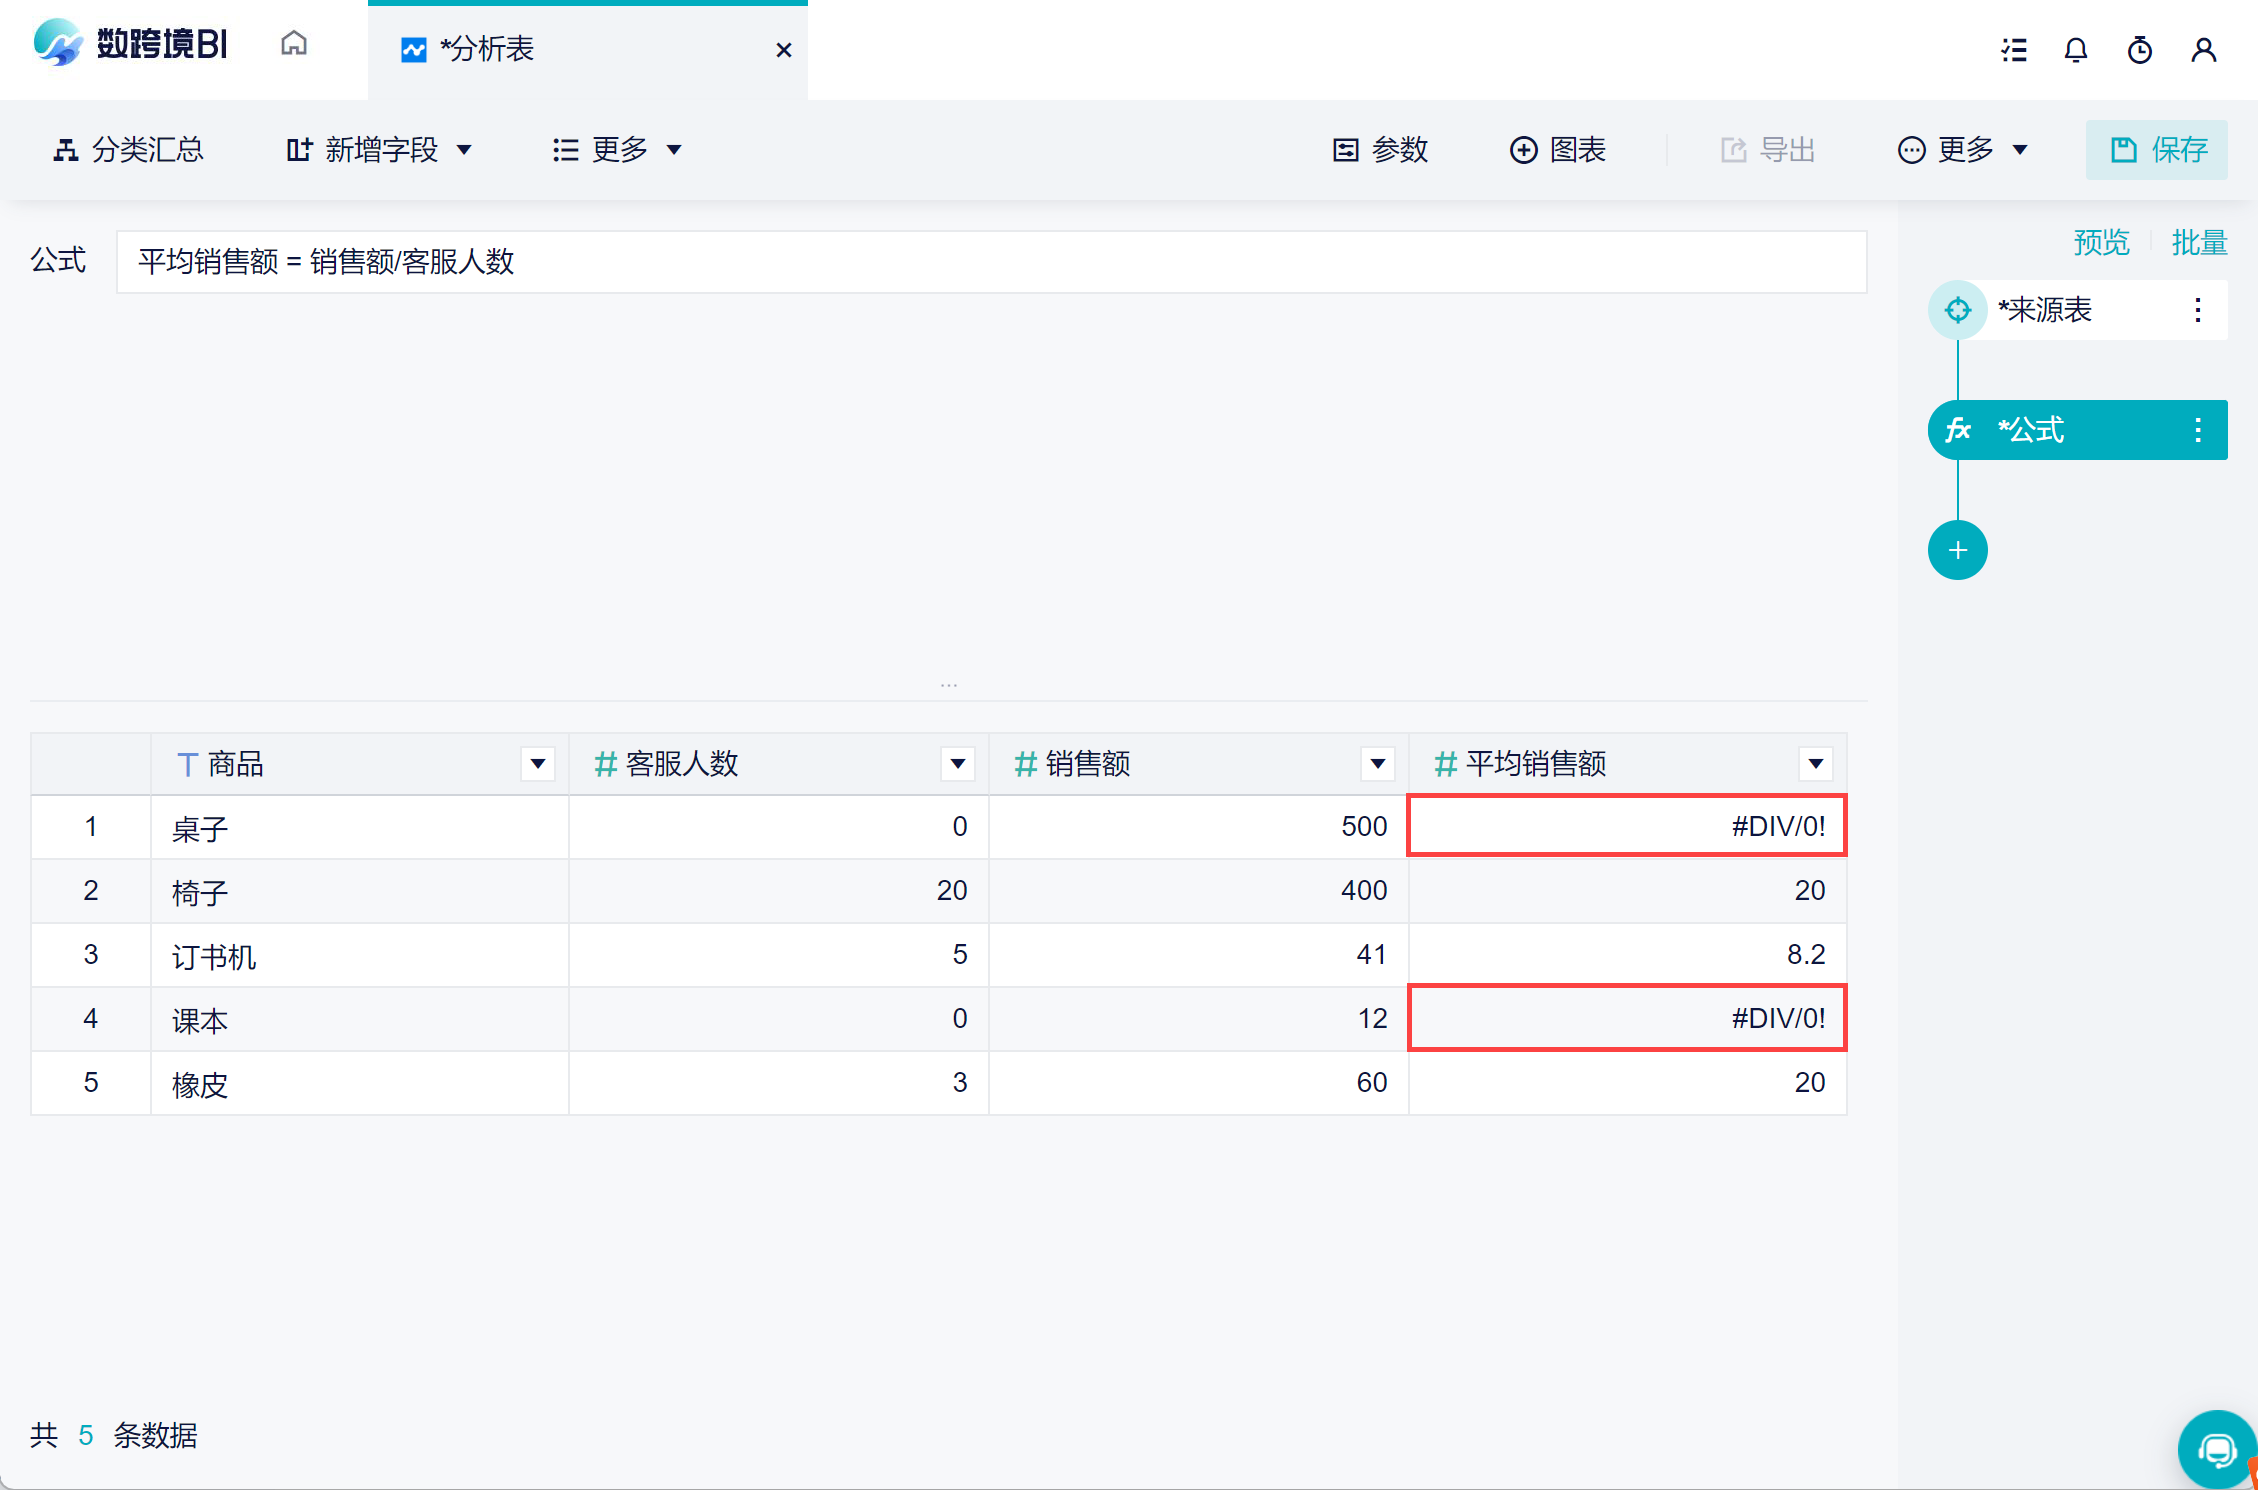
Task: Open the user profile icon
Action: coord(2203,50)
